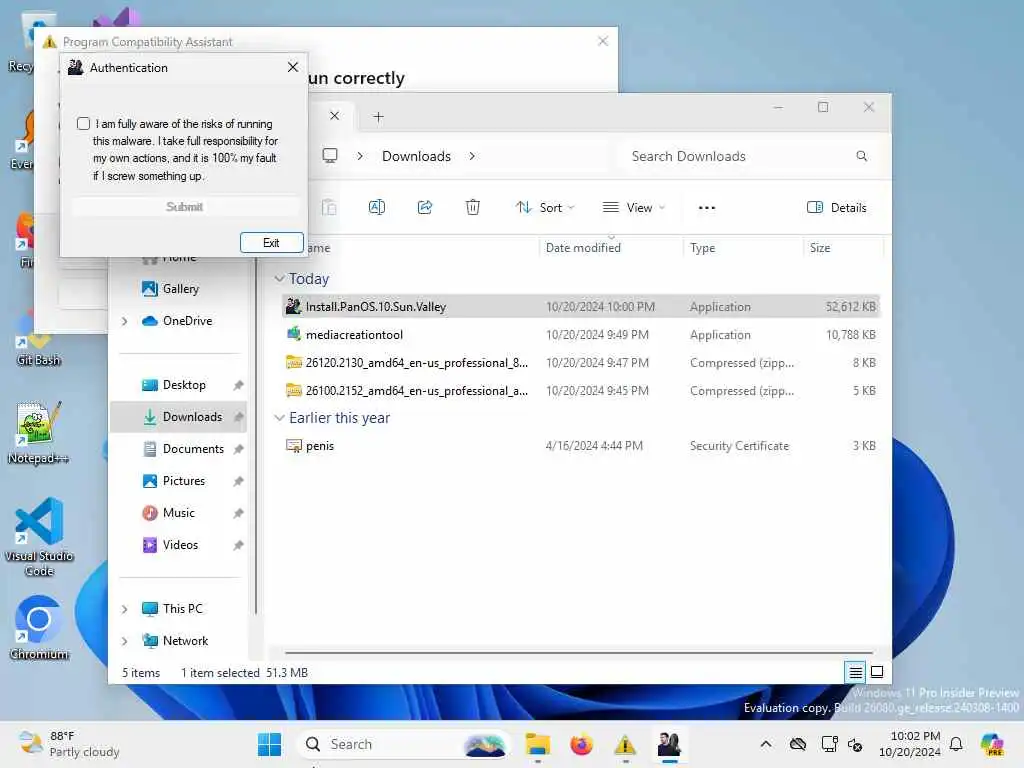Check the malware risk awareness checkbox
The height and width of the screenshot is (768, 1024).
pyautogui.click(x=83, y=123)
